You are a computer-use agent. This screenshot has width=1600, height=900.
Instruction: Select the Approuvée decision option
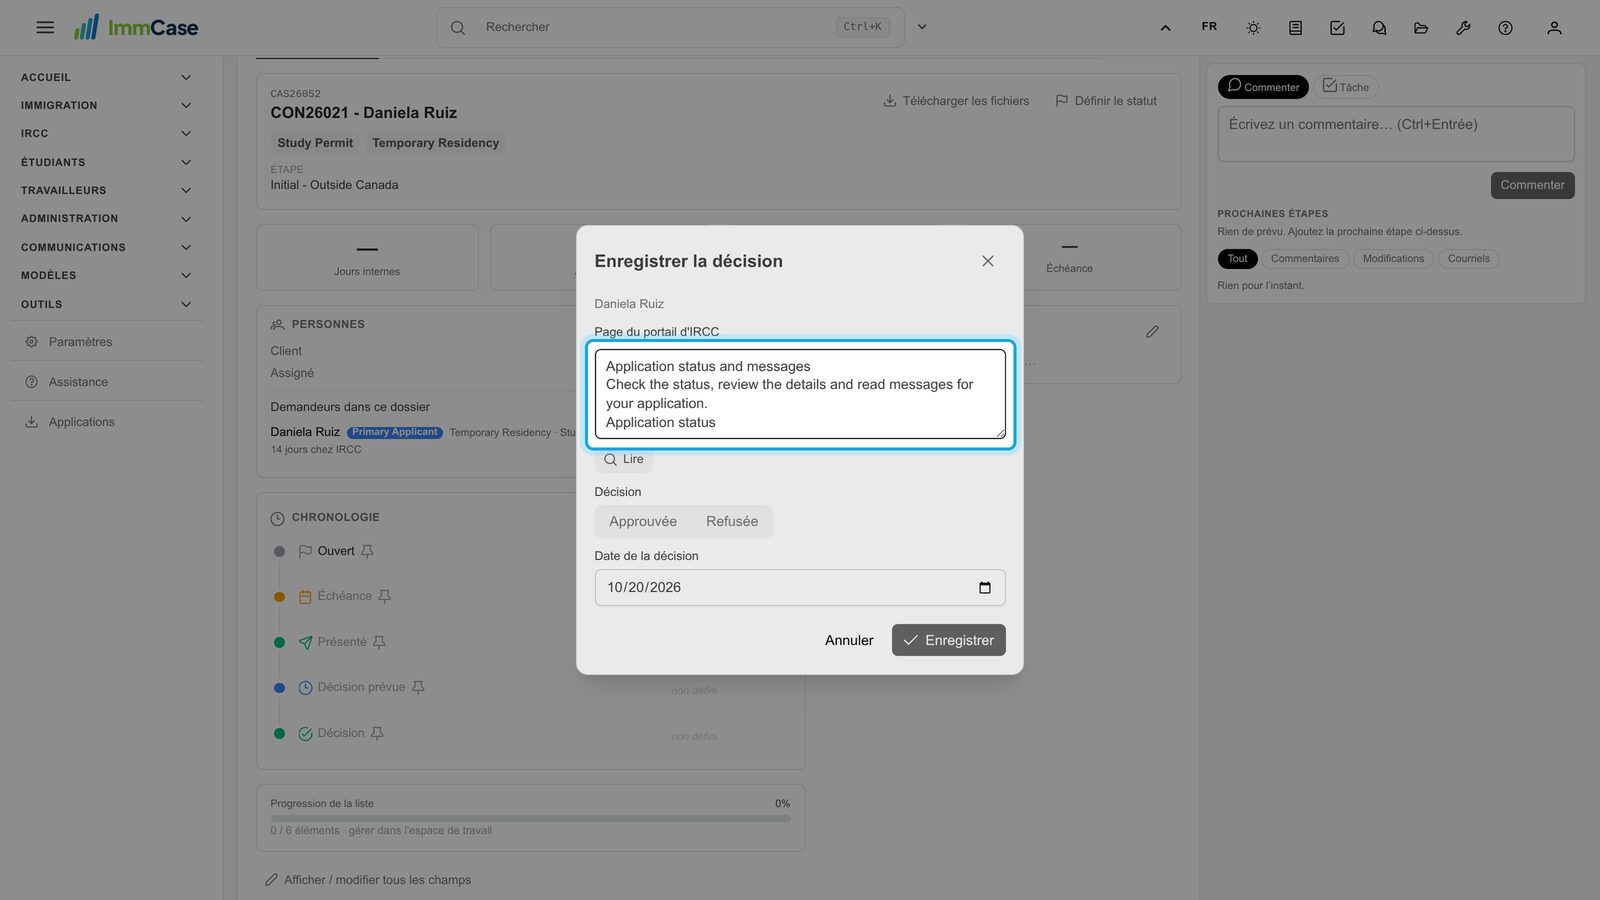[643, 521]
